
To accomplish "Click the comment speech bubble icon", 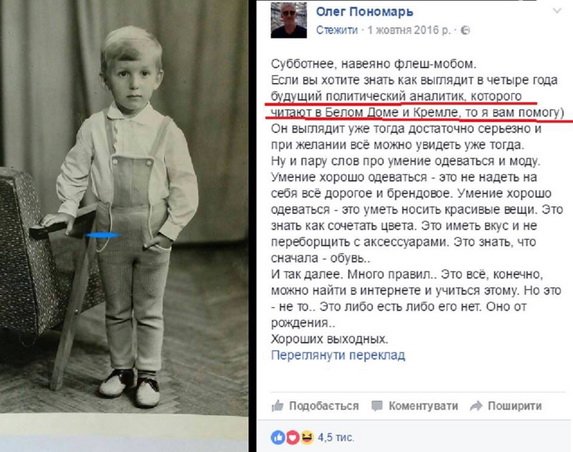I will pos(377,406).
